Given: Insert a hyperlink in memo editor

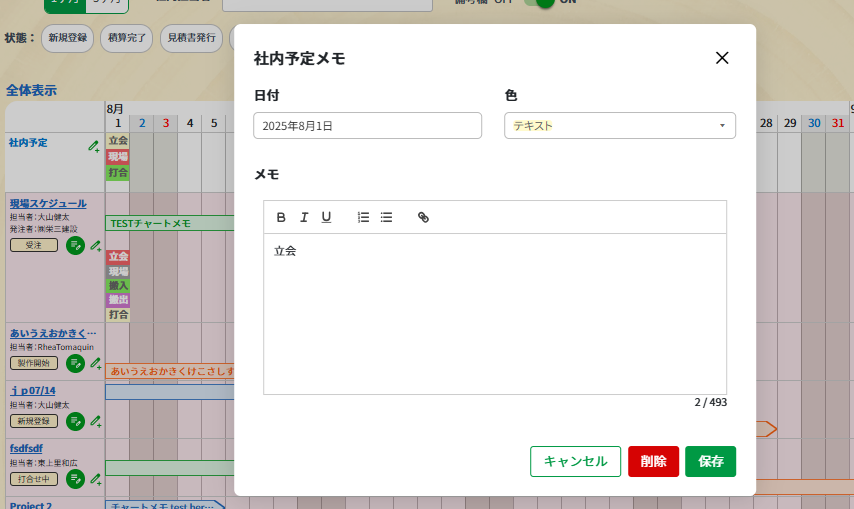Looking at the screenshot, I should tap(423, 217).
